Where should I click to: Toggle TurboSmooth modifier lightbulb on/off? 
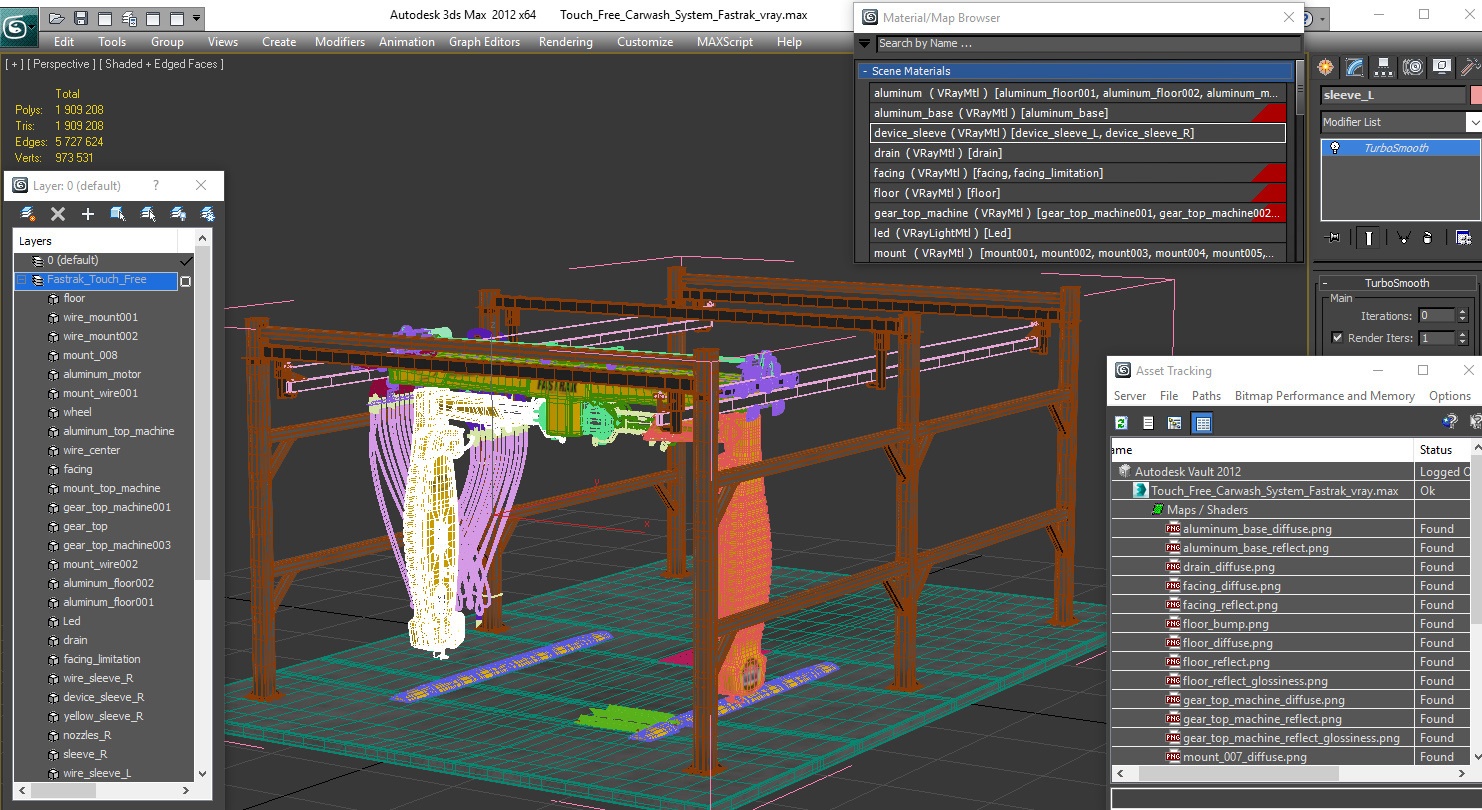pos(1334,148)
